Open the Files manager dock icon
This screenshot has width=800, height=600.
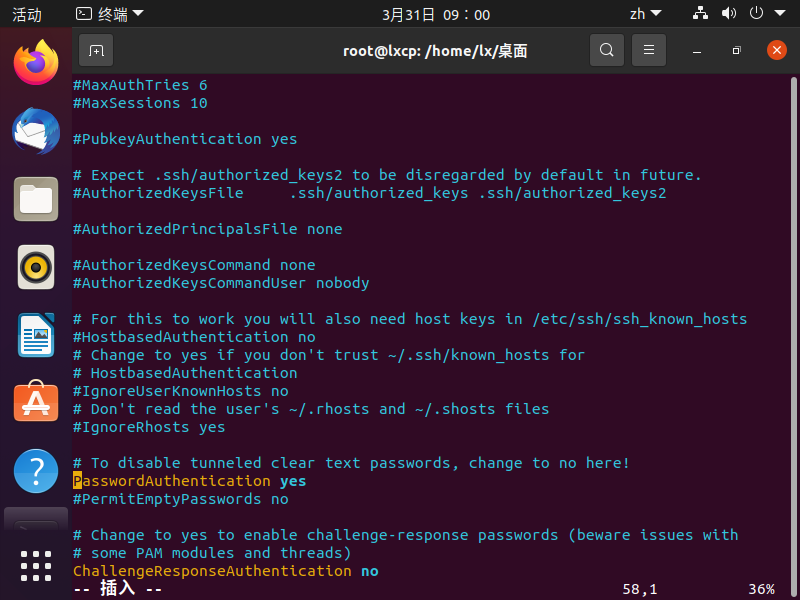coord(36,199)
